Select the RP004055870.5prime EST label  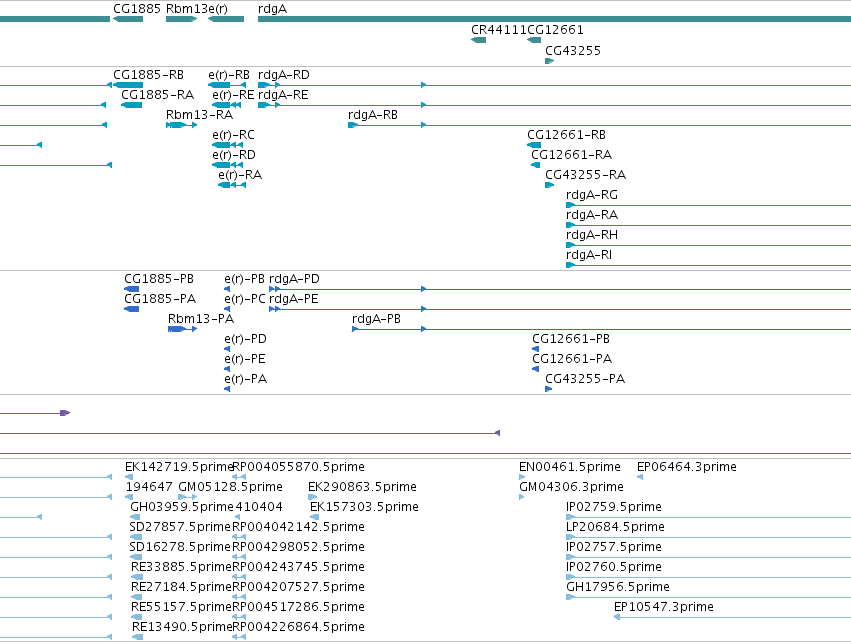click(299, 467)
